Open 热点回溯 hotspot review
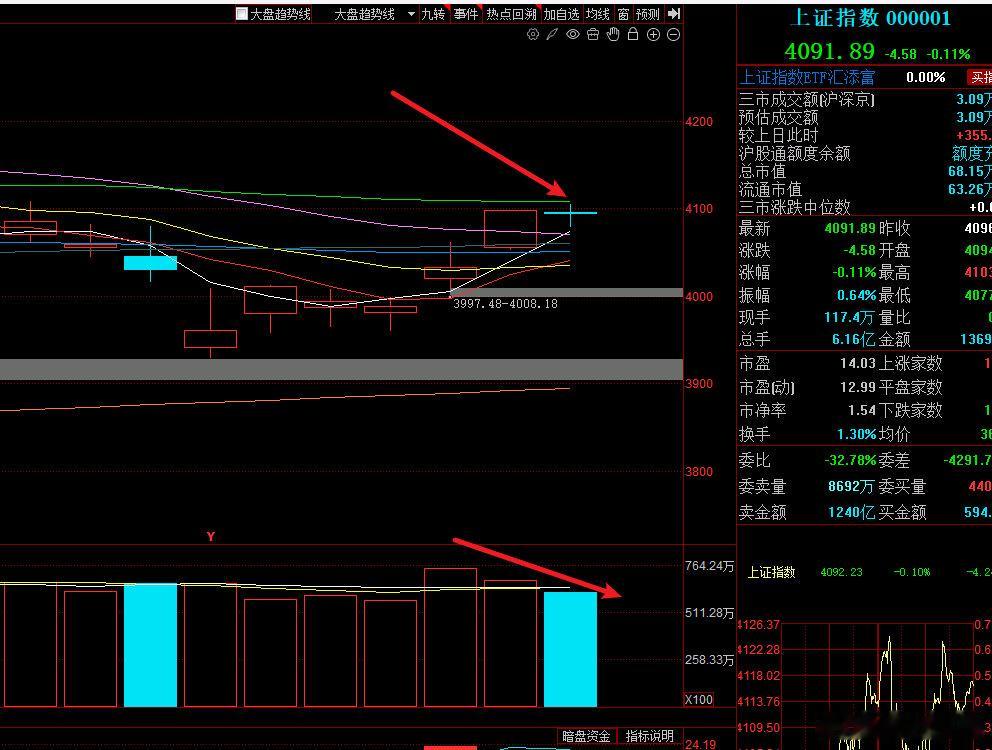The width and height of the screenshot is (992, 750). click(511, 14)
